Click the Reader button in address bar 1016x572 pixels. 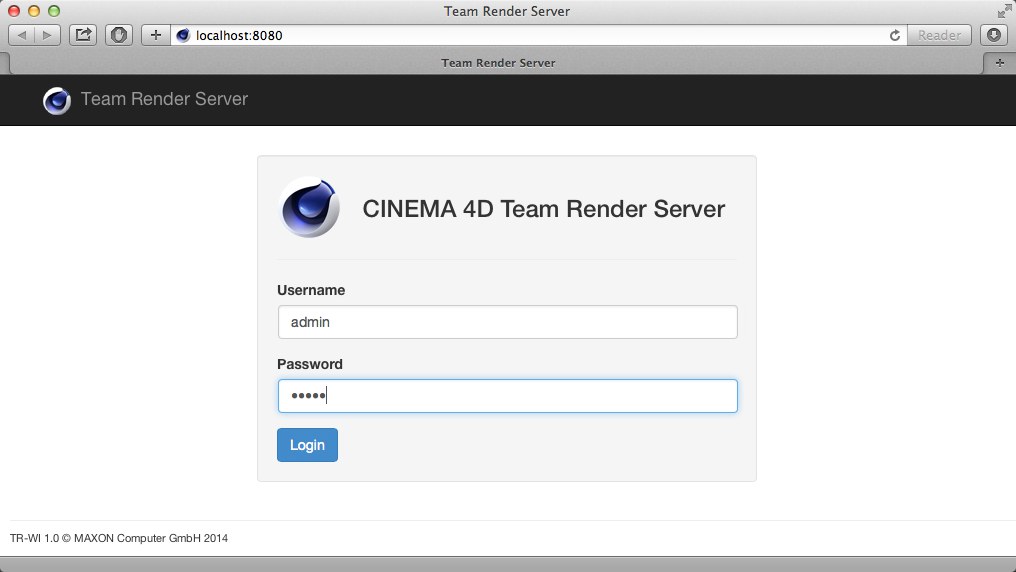pos(939,35)
